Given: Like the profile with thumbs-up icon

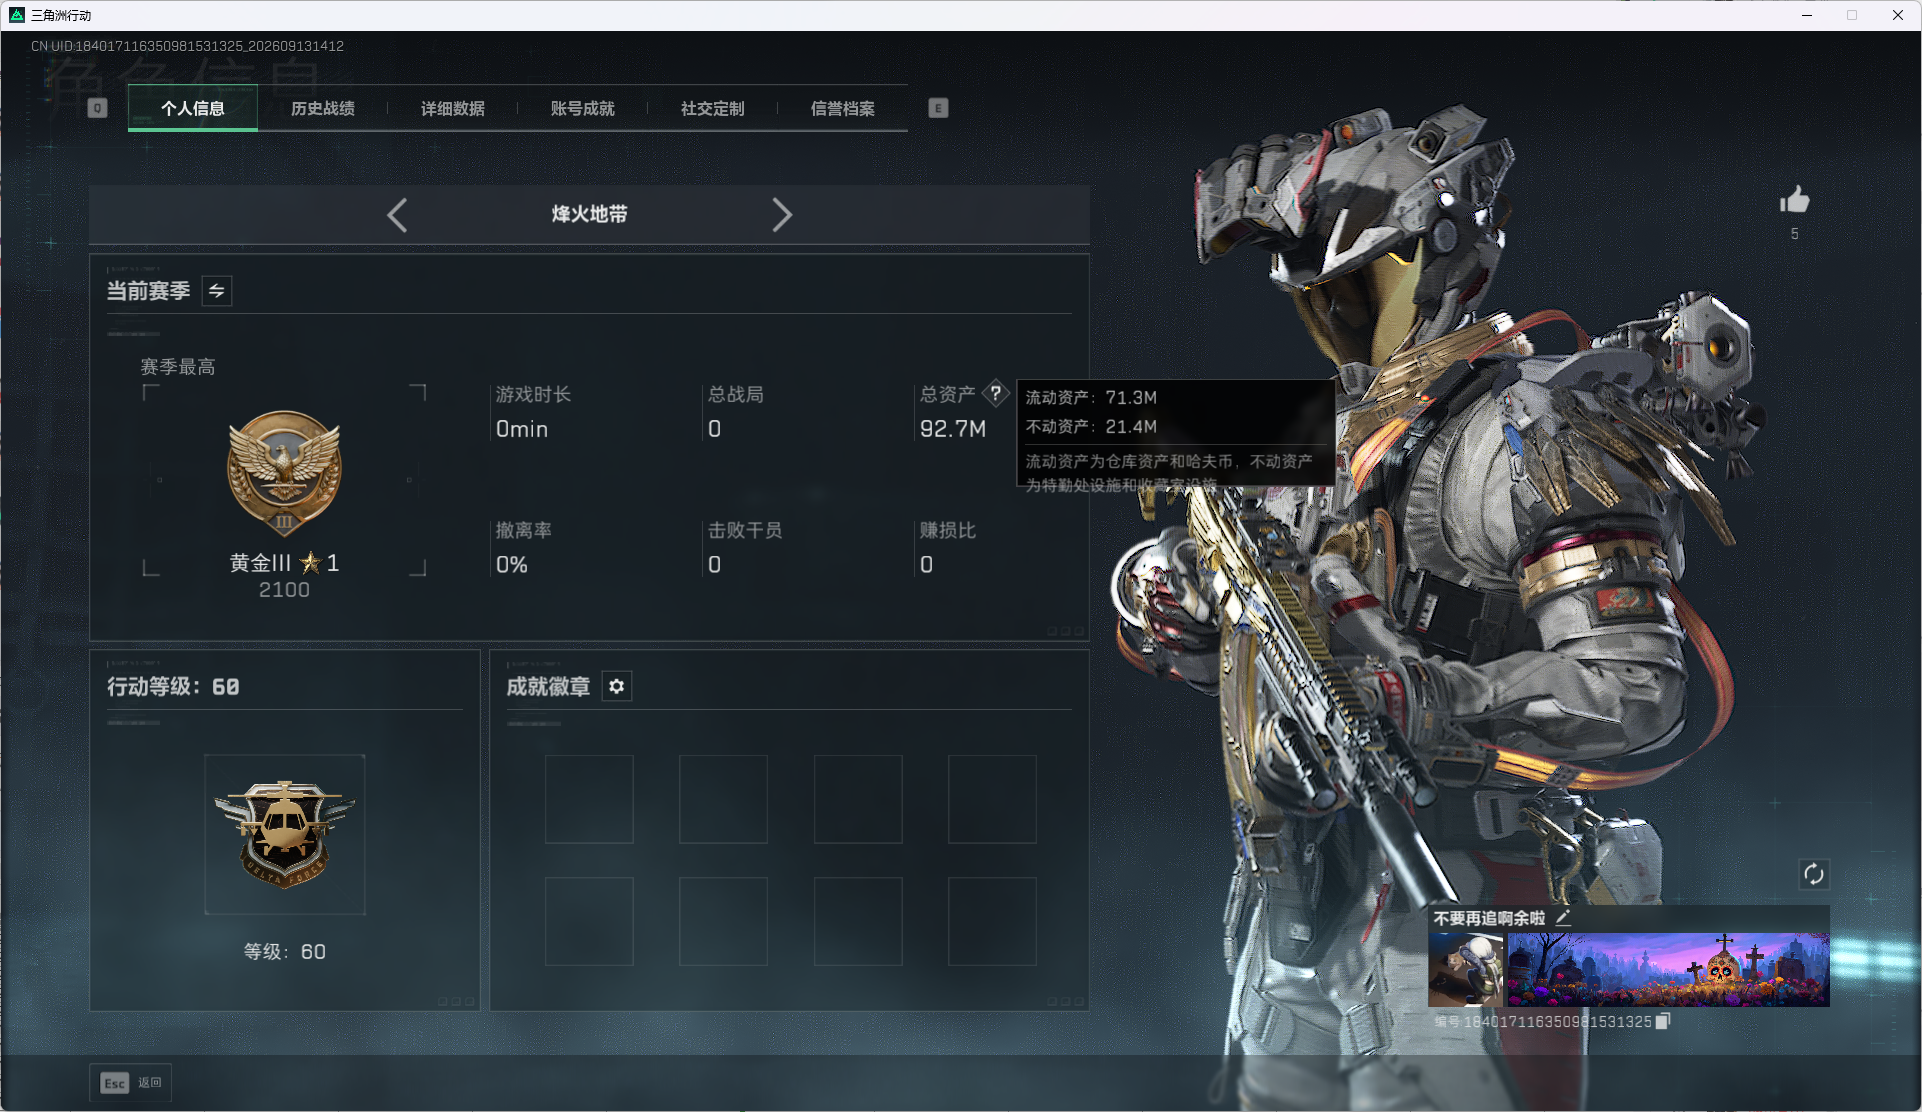Looking at the screenshot, I should tap(1795, 200).
